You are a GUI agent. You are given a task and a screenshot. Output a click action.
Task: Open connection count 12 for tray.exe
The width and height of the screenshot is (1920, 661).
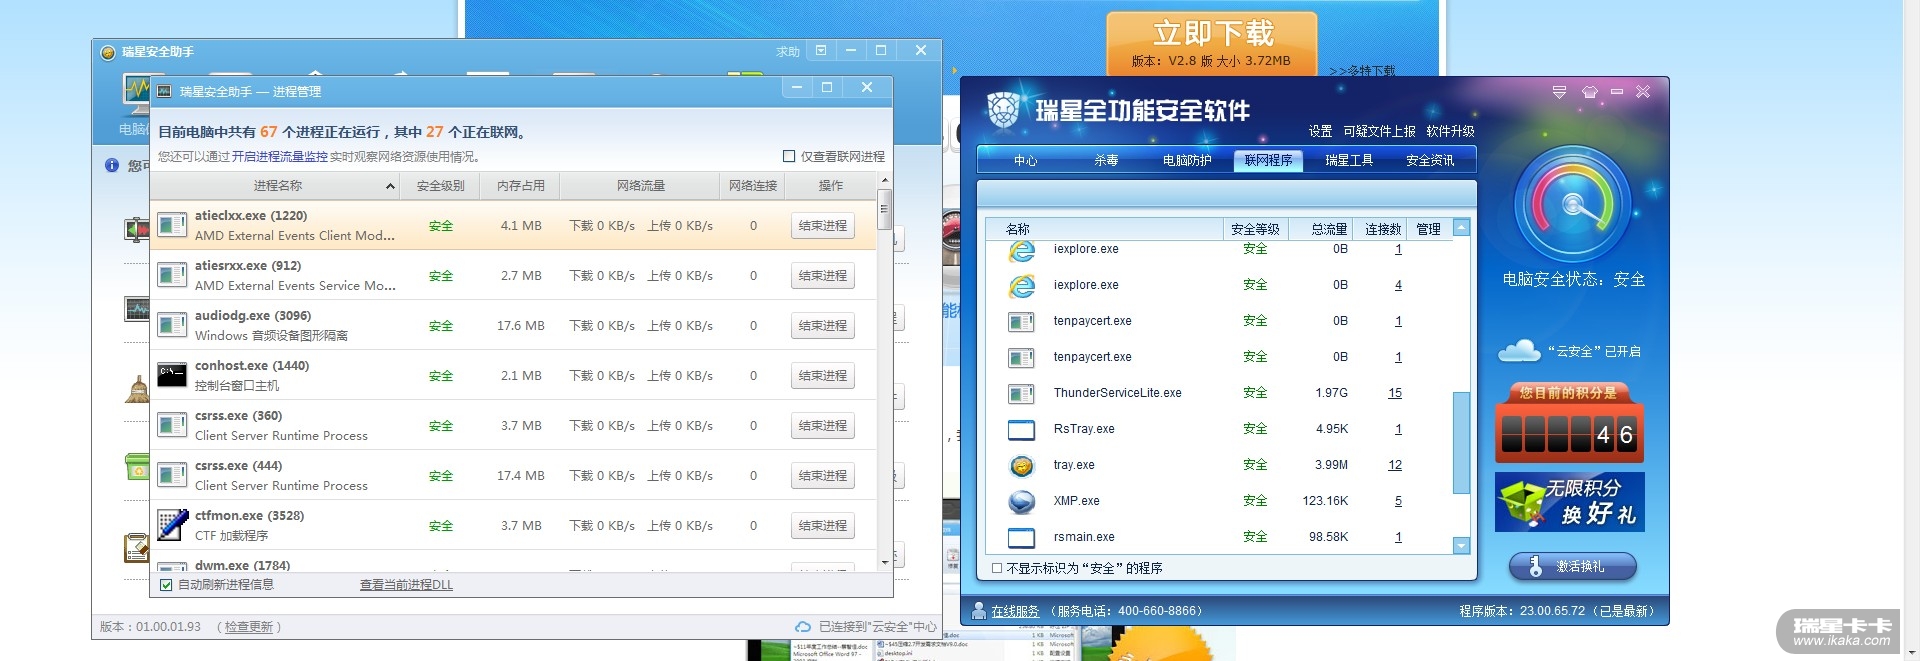point(1395,465)
